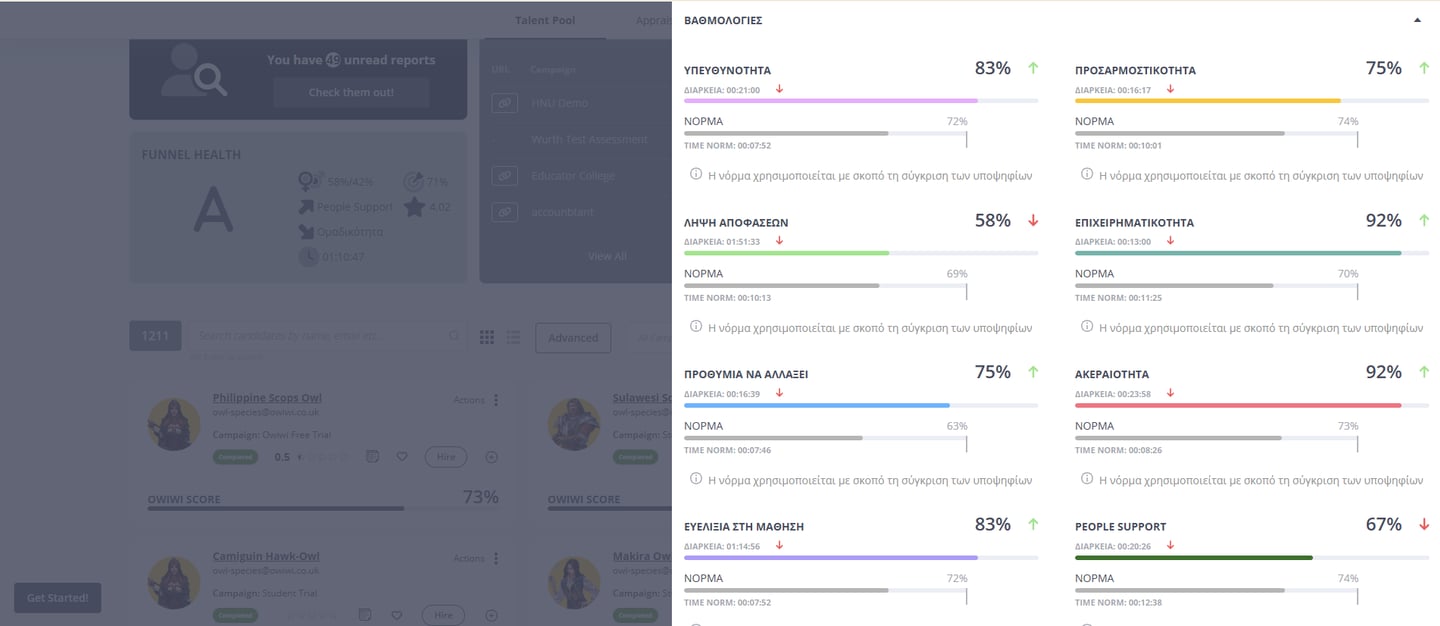Open notes icon for Philippine Scops Owl
Image resolution: width=1440 pixels, height=626 pixels.
coord(372,457)
